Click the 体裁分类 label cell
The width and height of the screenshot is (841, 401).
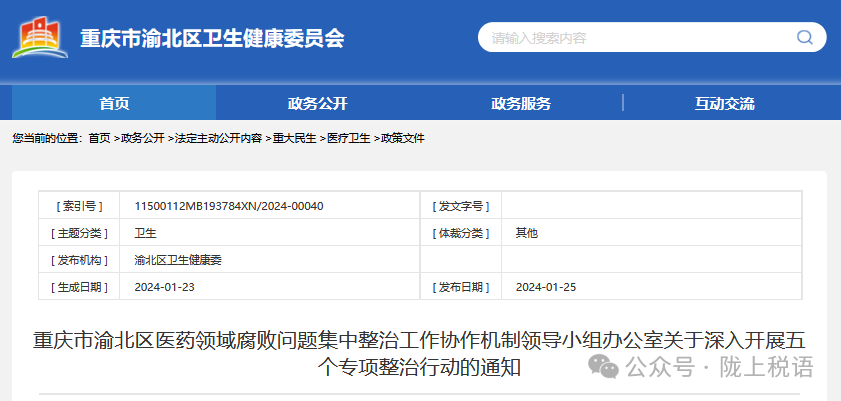pos(461,233)
